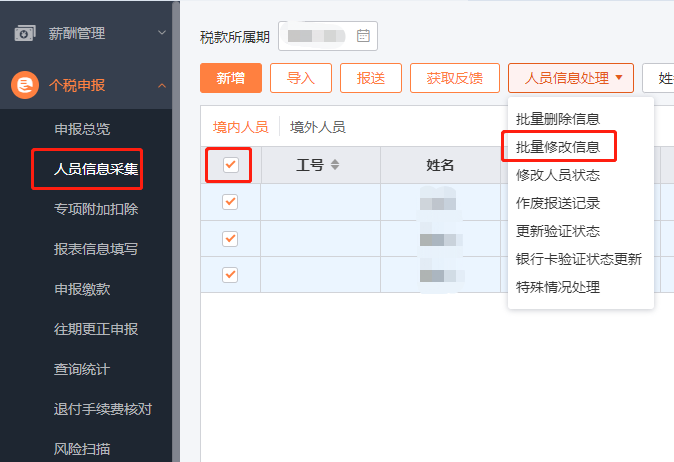
Task: Switch to the 境外人员 tab
Action: [x=318, y=127]
